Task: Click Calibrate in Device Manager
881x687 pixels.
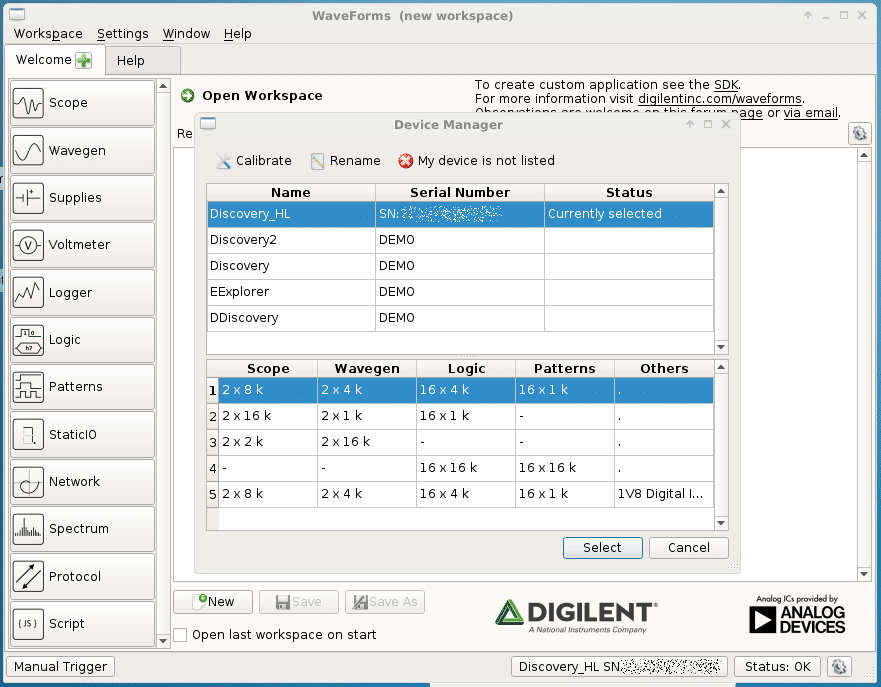Action: point(253,161)
